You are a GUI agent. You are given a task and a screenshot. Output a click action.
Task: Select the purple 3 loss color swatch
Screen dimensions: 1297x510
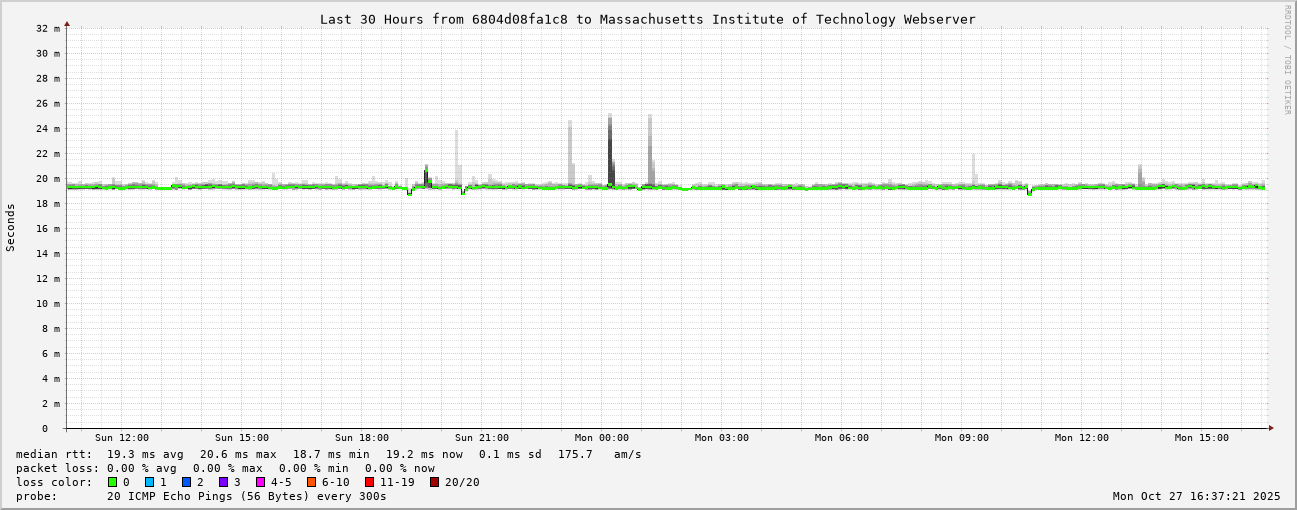pos(224,482)
